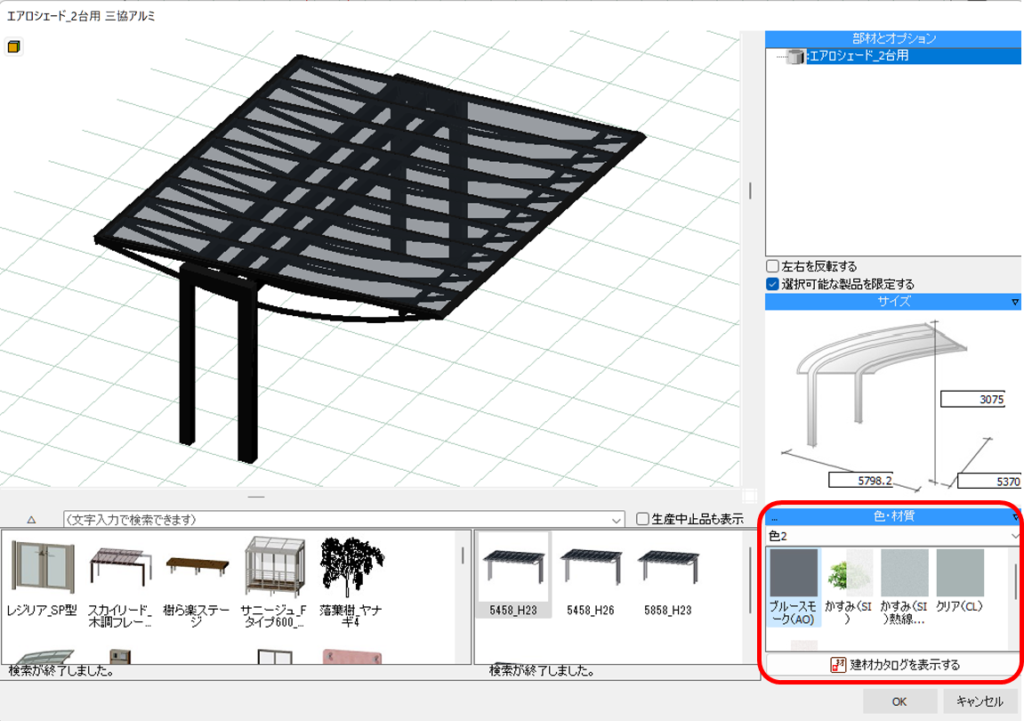
Task: Collapse the サイズ panel header arrow
Action: tap(1015, 301)
